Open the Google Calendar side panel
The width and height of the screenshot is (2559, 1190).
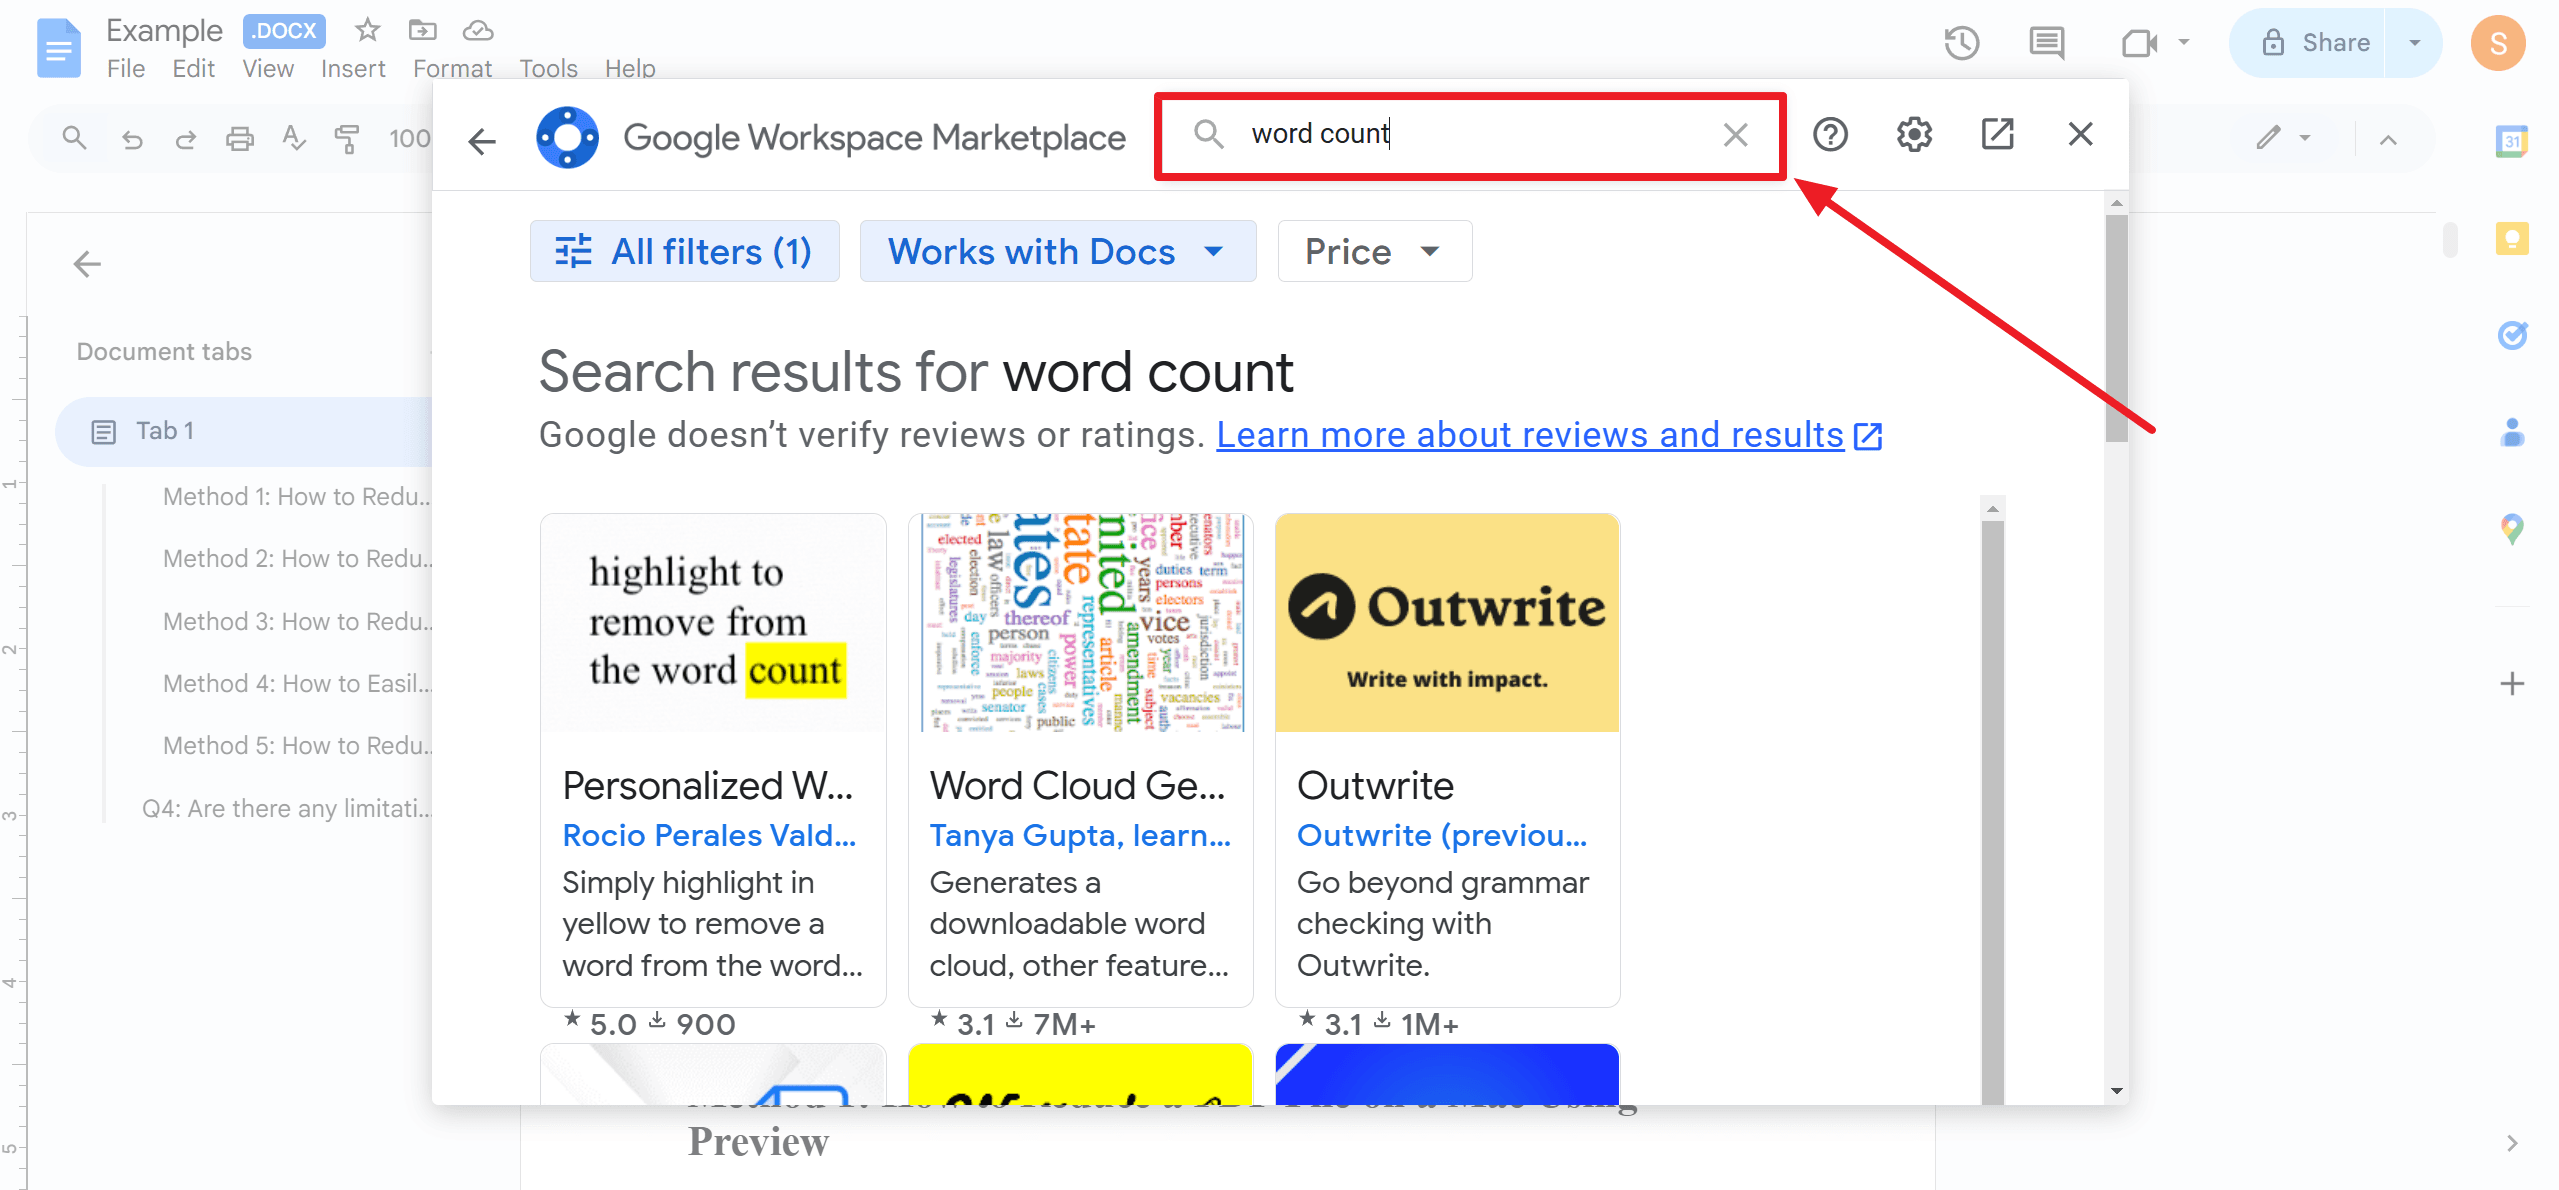click(2511, 142)
